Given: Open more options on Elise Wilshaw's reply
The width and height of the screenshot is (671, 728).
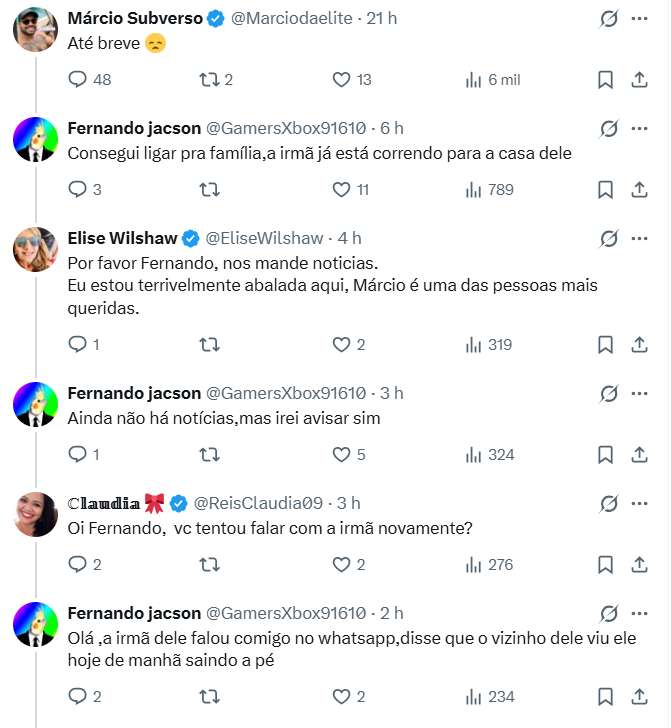Looking at the screenshot, I should click(640, 238).
